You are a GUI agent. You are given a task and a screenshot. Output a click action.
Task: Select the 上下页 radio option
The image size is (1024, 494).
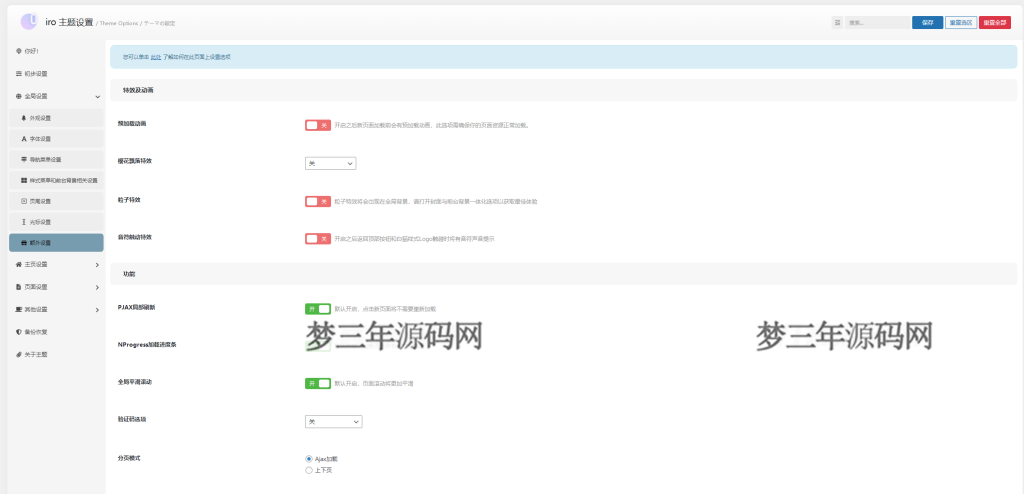[309, 470]
